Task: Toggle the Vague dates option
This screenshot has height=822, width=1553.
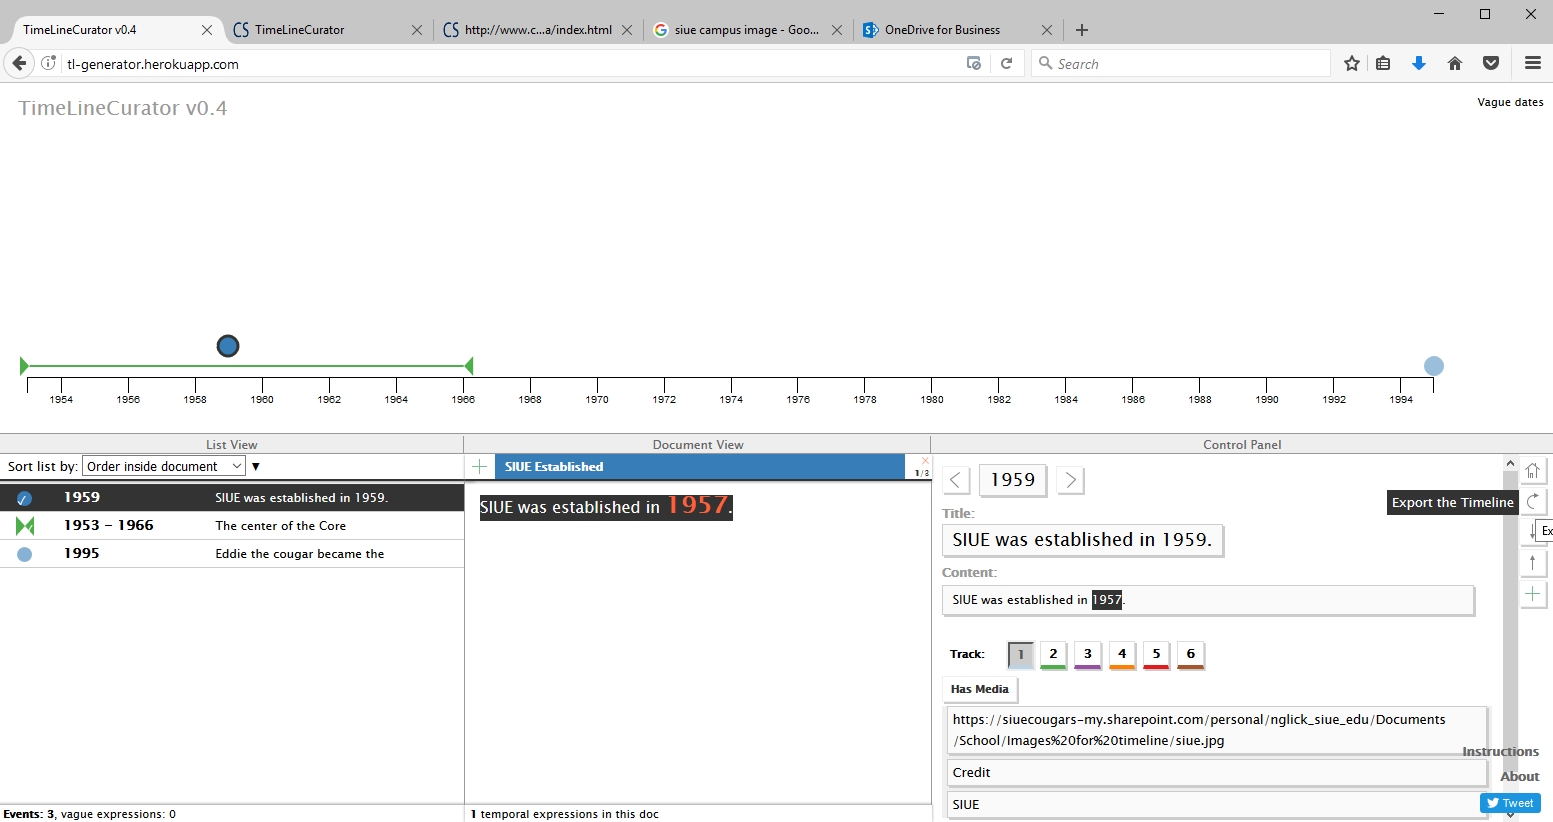Action: coord(1509,102)
